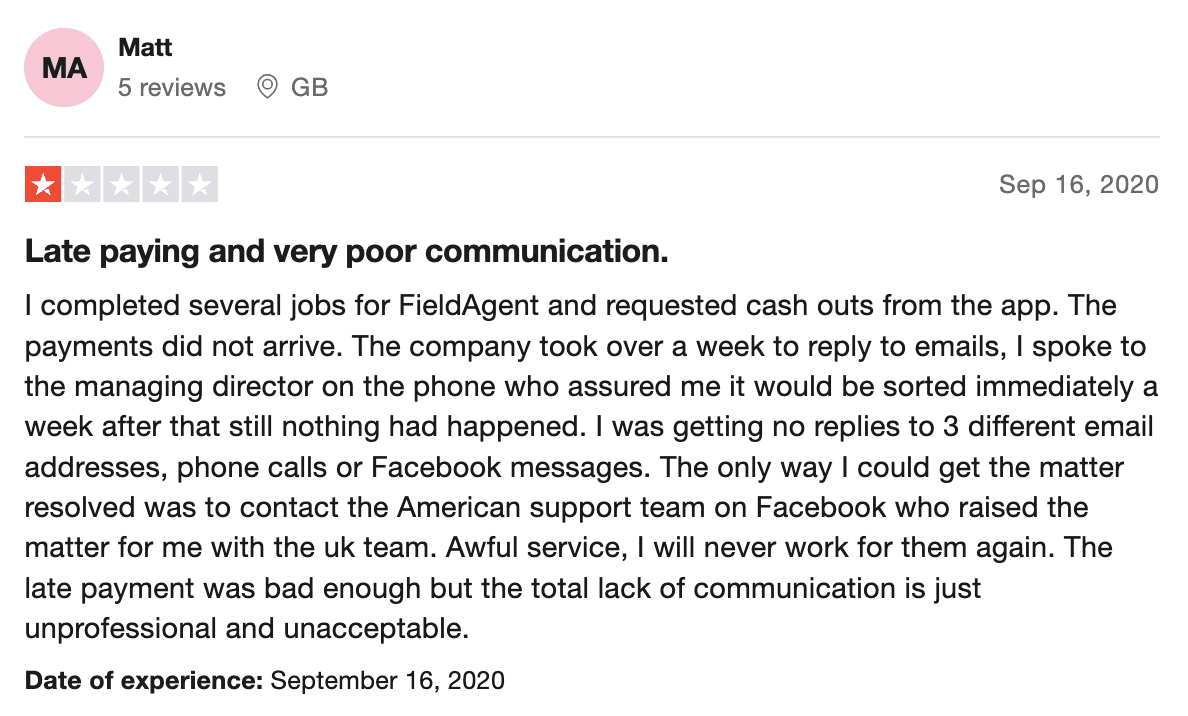The image size is (1188, 716).
Task: Click the words American support team
Action: point(551,507)
